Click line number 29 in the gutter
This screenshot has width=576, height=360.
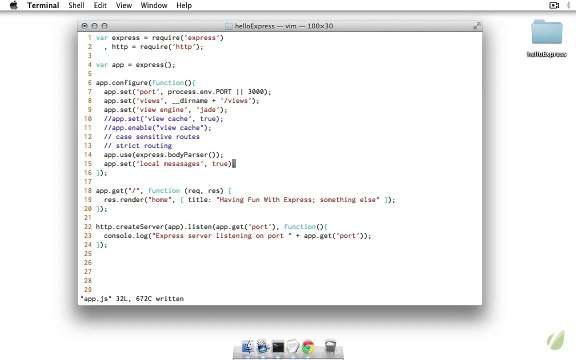pyautogui.click(x=88, y=290)
